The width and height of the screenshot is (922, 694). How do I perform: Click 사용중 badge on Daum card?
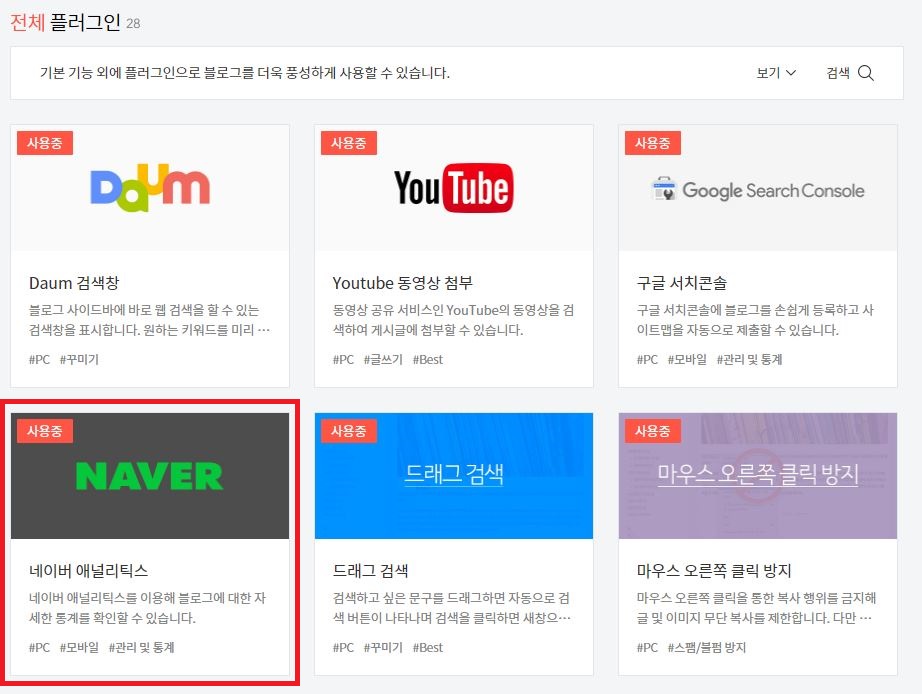45,143
